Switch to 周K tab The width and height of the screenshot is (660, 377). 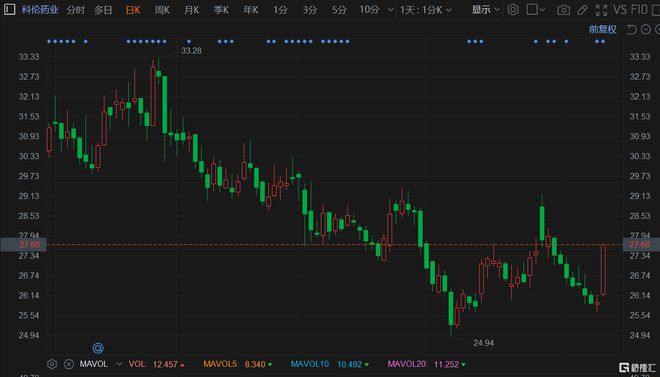point(162,10)
